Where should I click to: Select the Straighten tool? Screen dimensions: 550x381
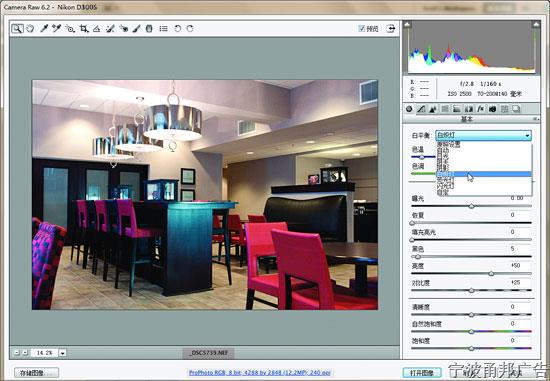point(96,29)
